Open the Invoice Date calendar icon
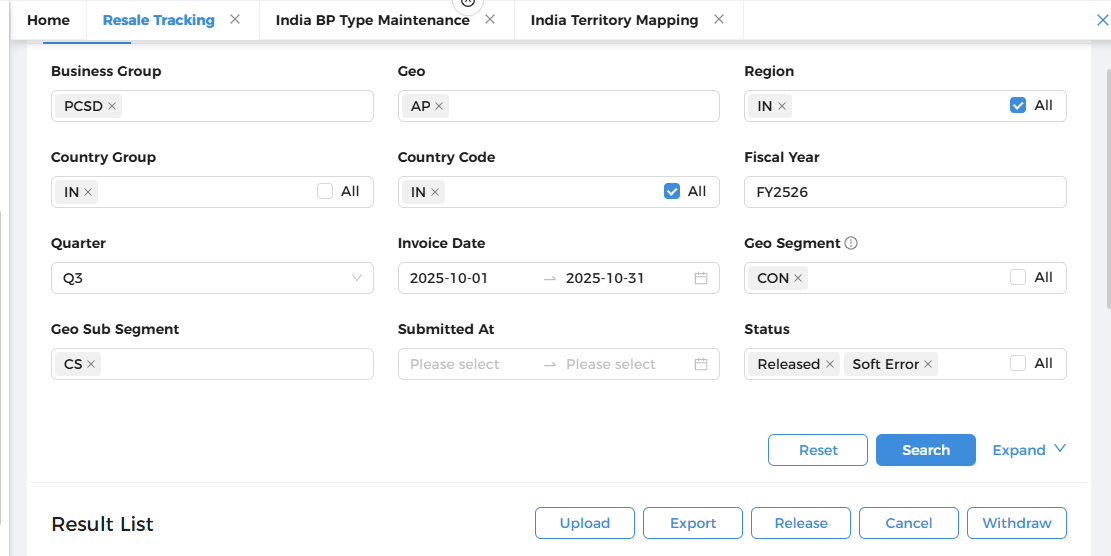The image size is (1111, 556). (701, 278)
